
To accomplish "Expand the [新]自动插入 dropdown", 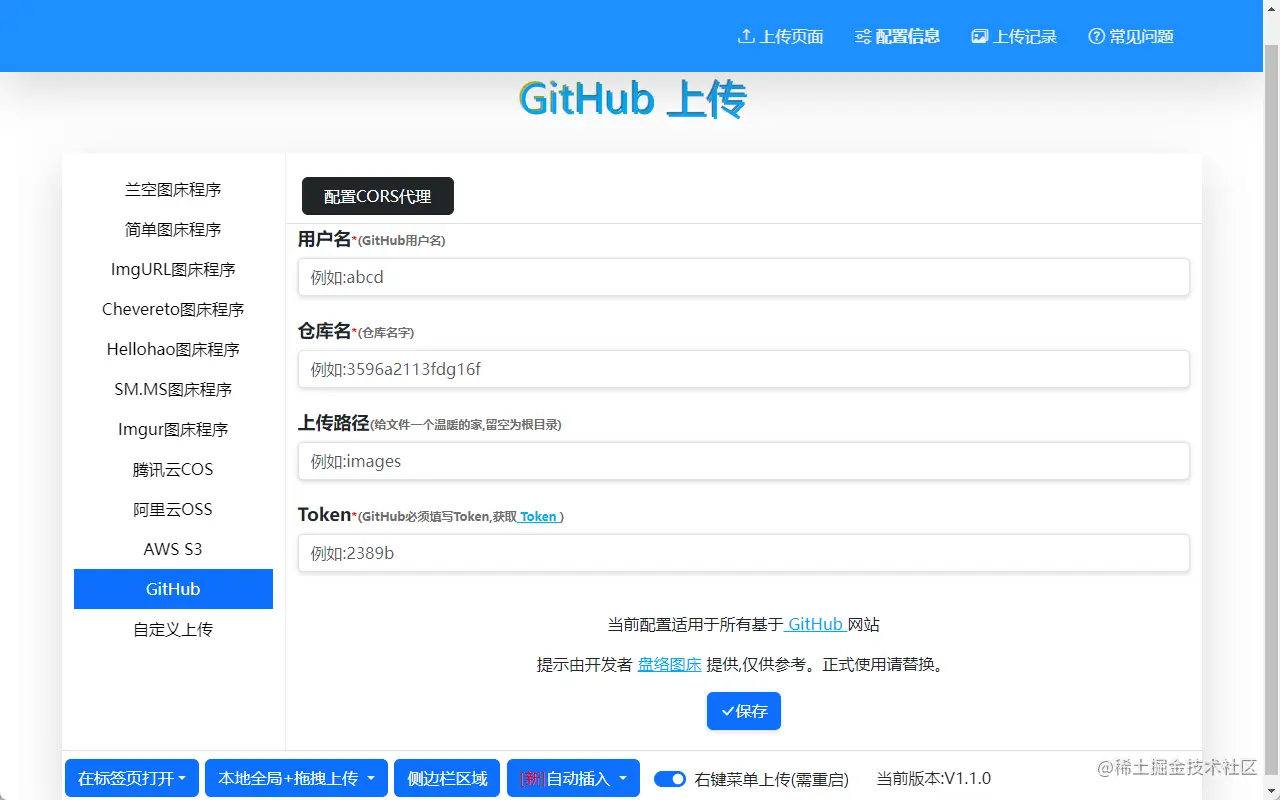I will [573, 778].
